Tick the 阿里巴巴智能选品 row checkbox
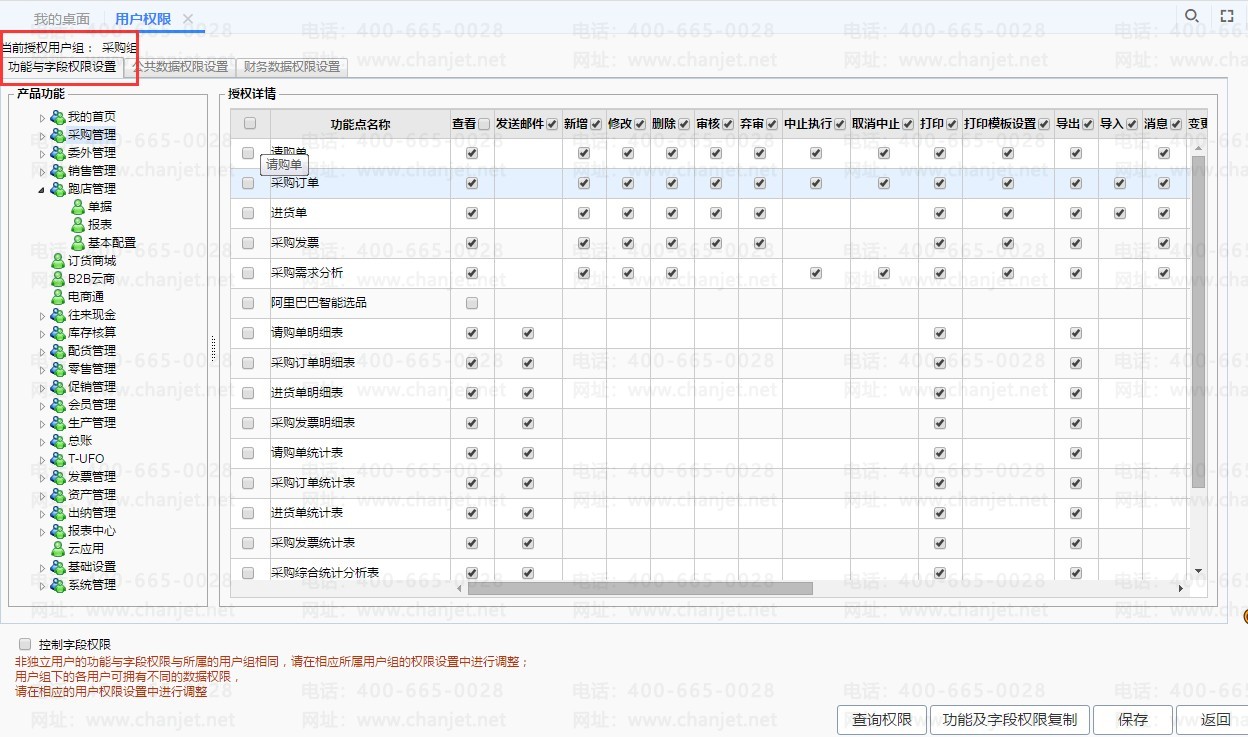The width and height of the screenshot is (1248, 737). [x=249, y=303]
